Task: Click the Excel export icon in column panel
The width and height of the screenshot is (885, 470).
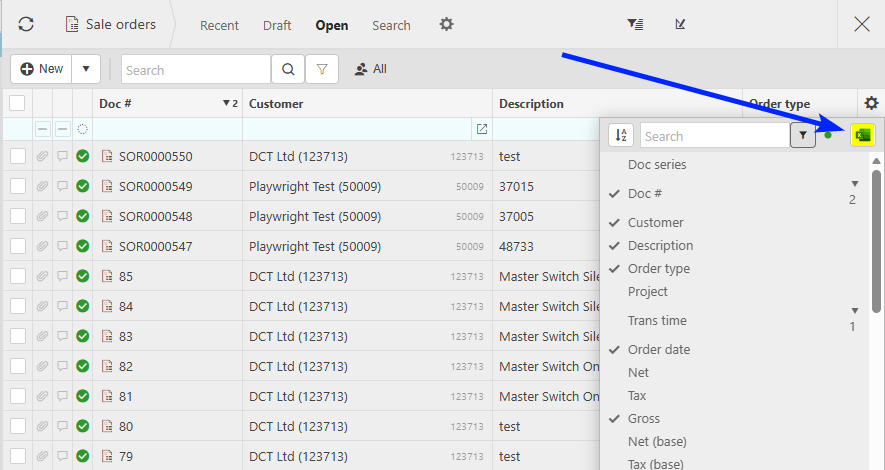Action: click(861, 135)
